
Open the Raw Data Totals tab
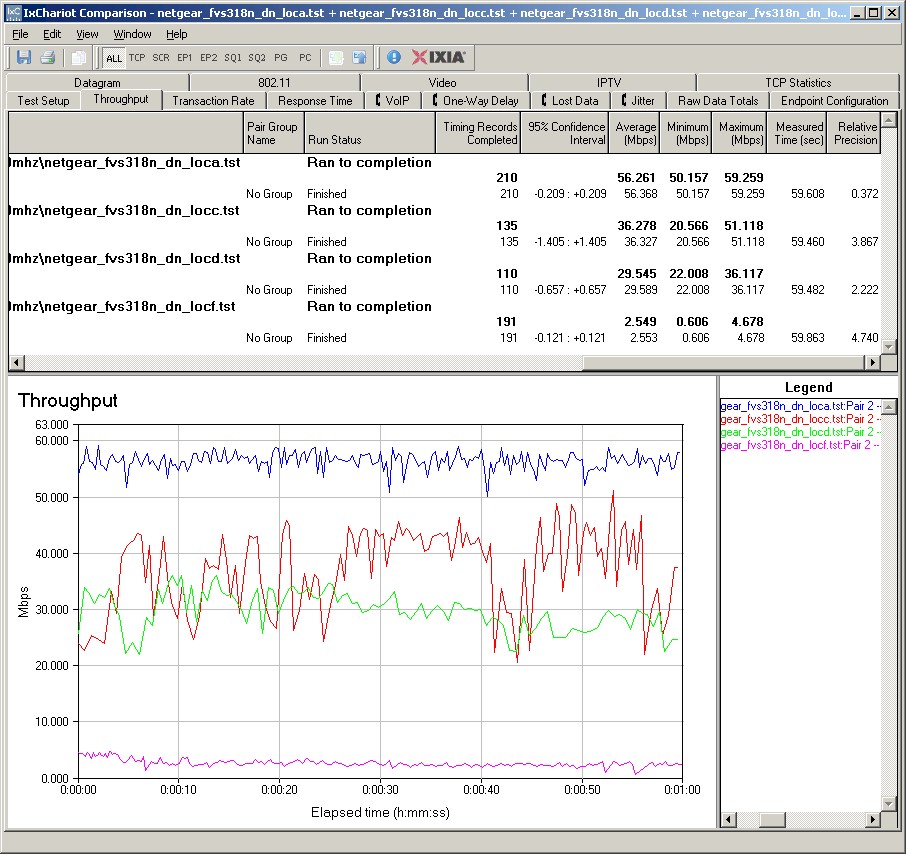pos(718,101)
